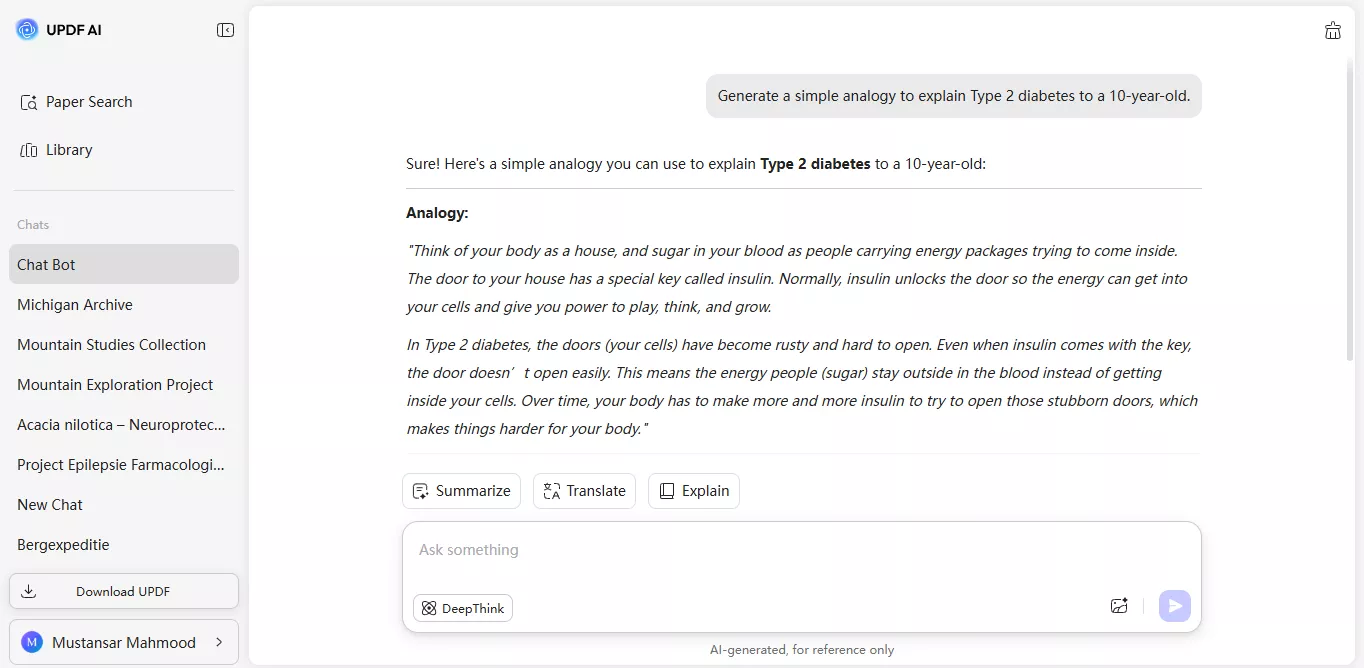Start a New Chat
Image resolution: width=1364 pixels, height=668 pixels.
(x=49, y=504)
